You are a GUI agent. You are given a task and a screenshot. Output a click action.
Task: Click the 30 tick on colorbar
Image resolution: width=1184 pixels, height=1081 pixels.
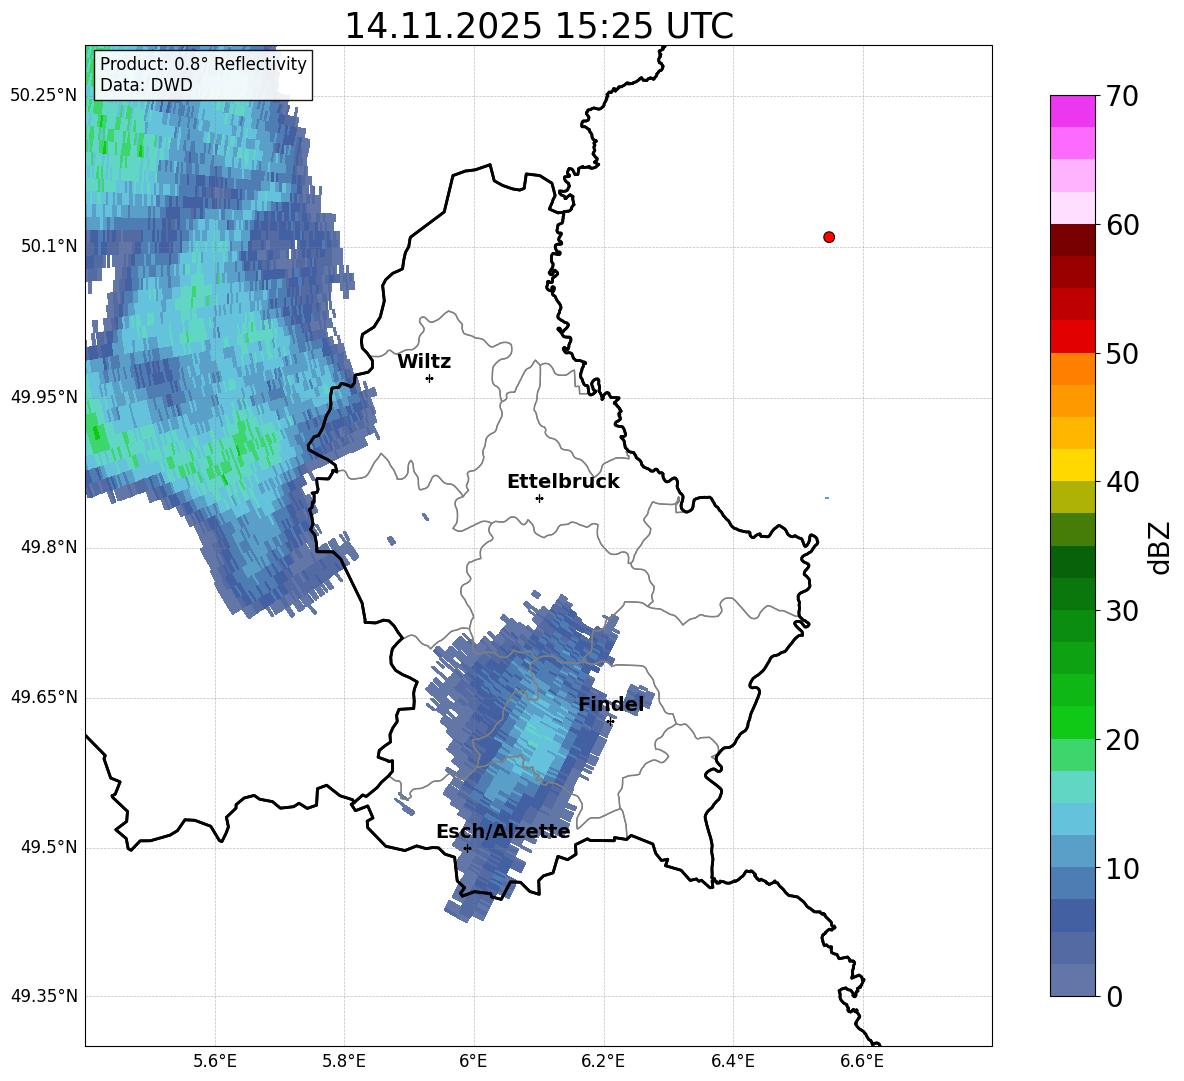click(x=1122, y=611)
